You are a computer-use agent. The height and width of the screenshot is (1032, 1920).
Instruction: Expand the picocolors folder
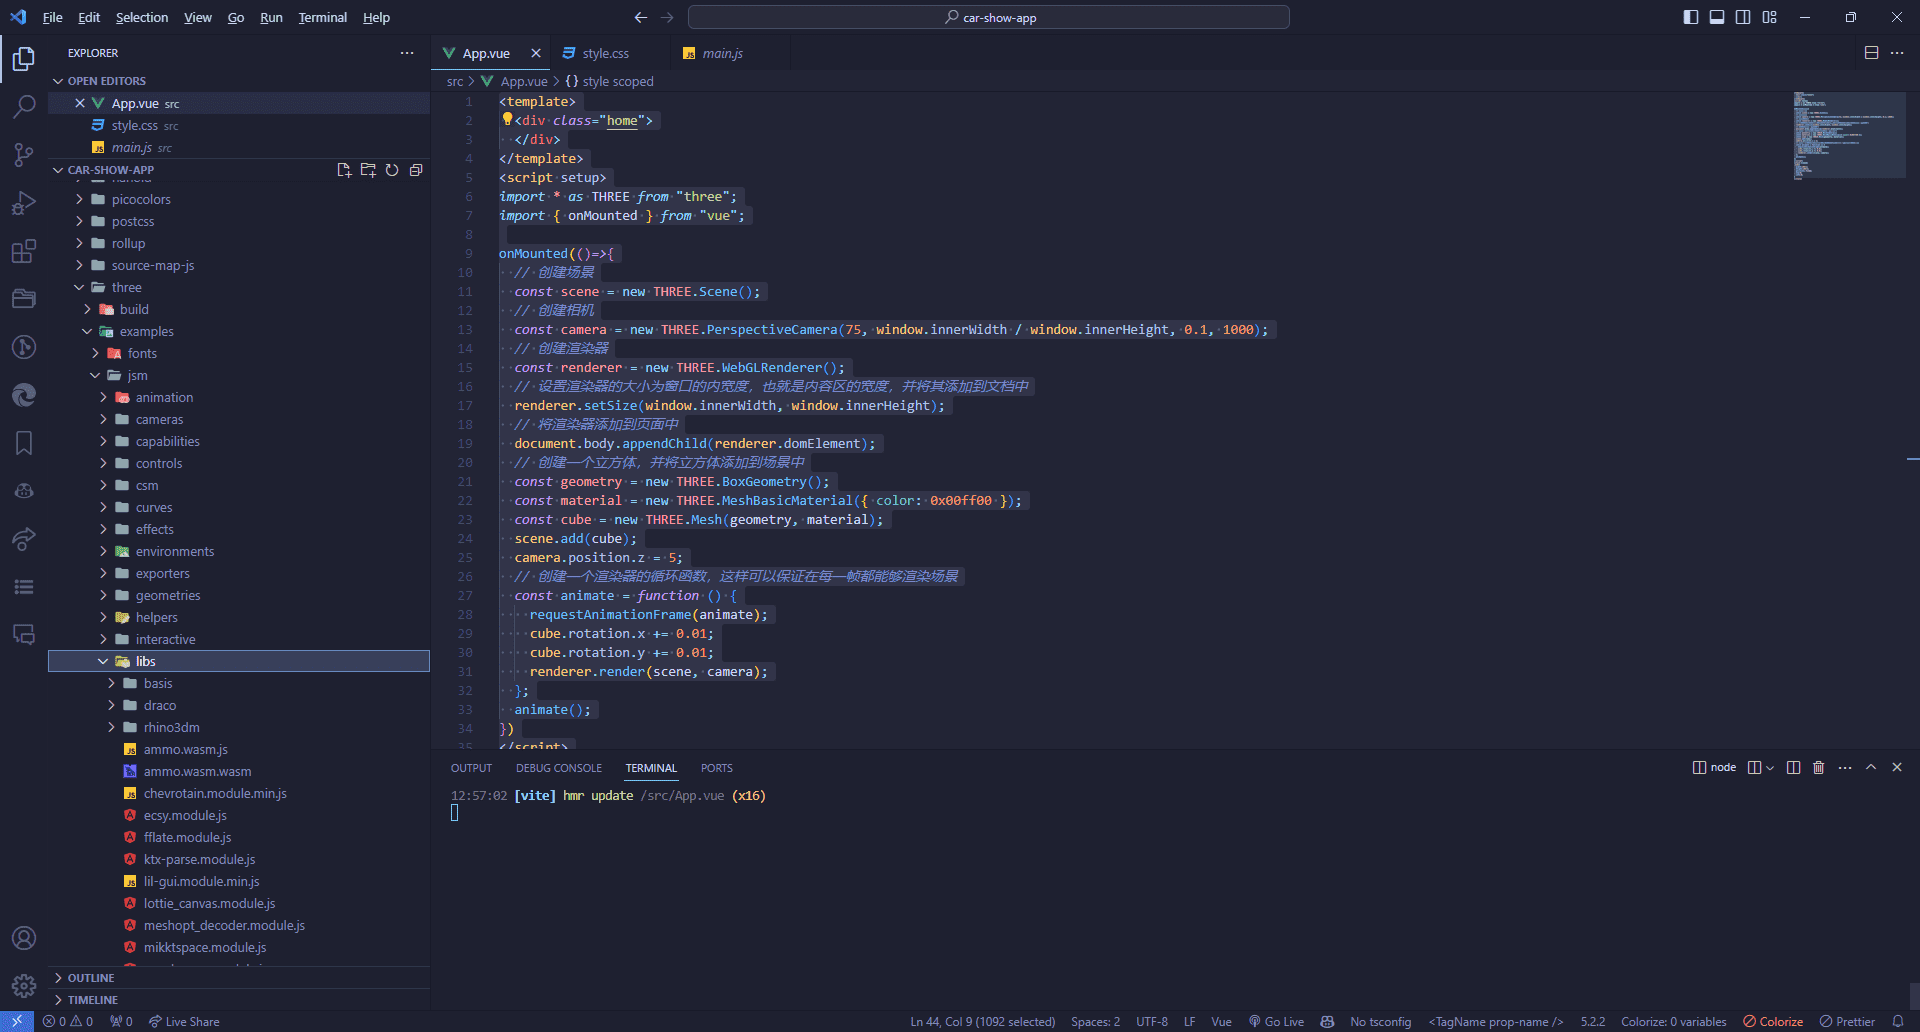tap(79, 199)
